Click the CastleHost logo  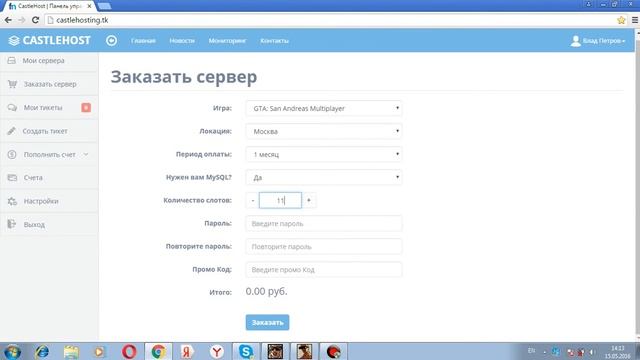[x=49, y=40]
